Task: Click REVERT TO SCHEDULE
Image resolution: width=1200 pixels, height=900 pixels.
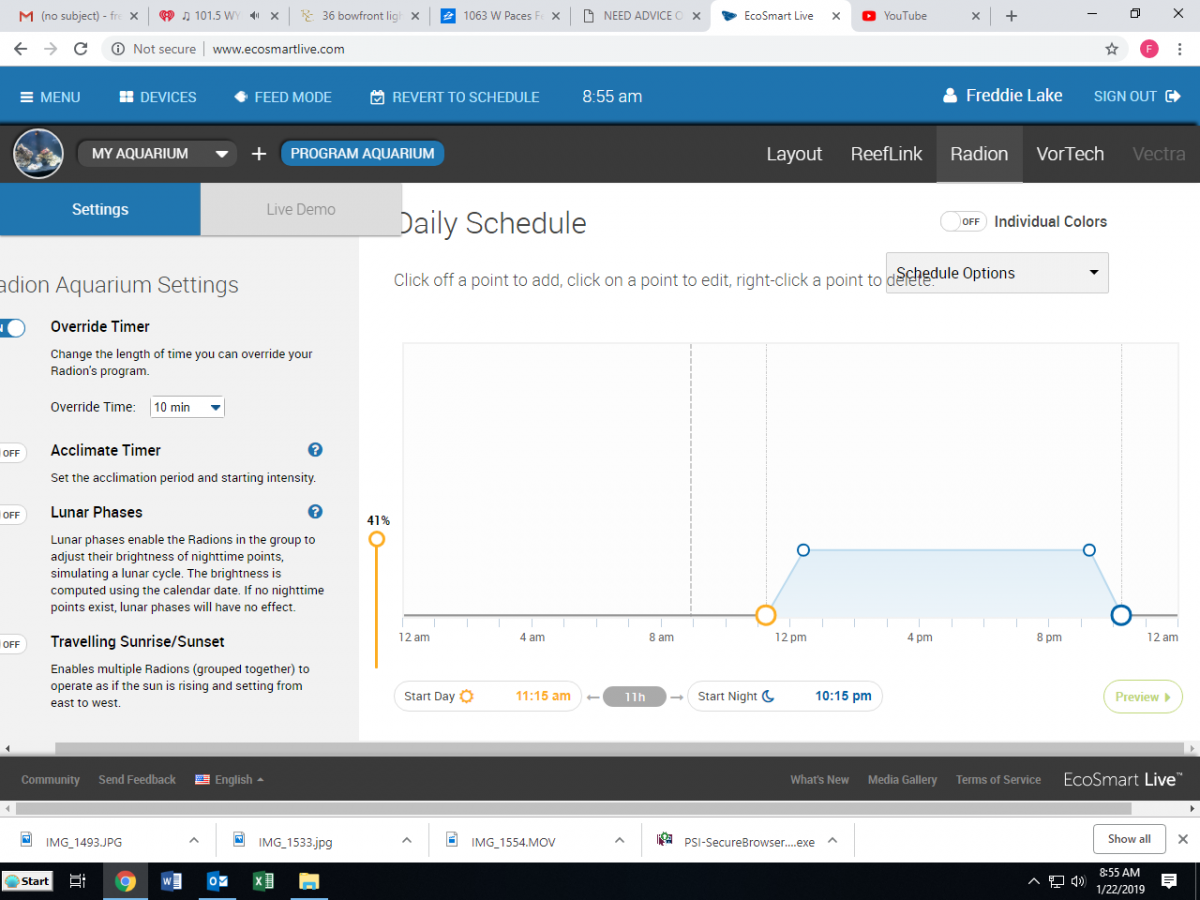Action: [x=455, y=97]
